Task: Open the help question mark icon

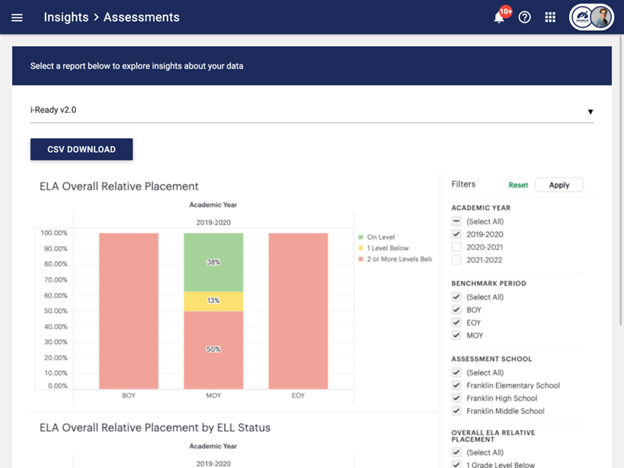Action: click(x=525, y=18)
